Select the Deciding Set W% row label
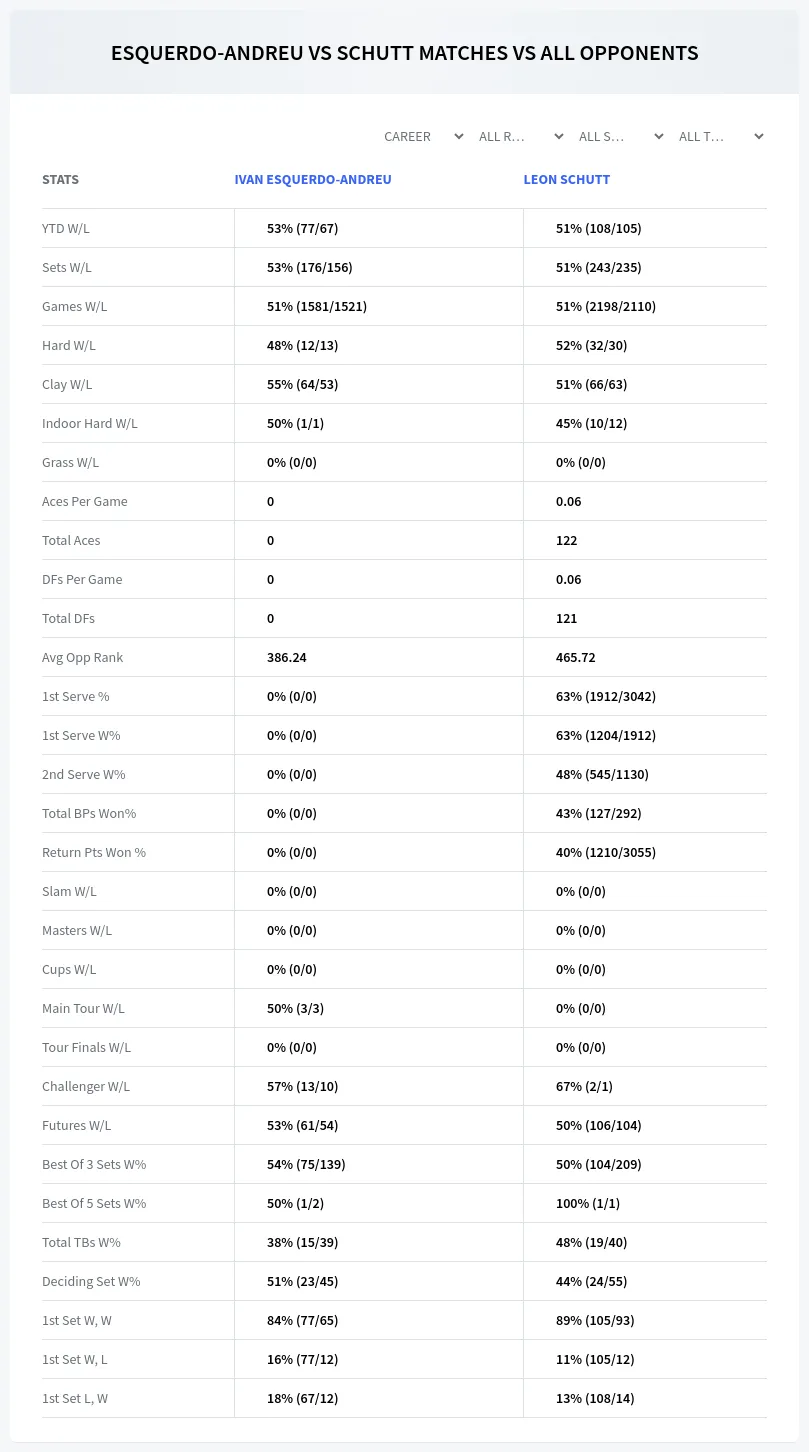 pos(91,1281)
